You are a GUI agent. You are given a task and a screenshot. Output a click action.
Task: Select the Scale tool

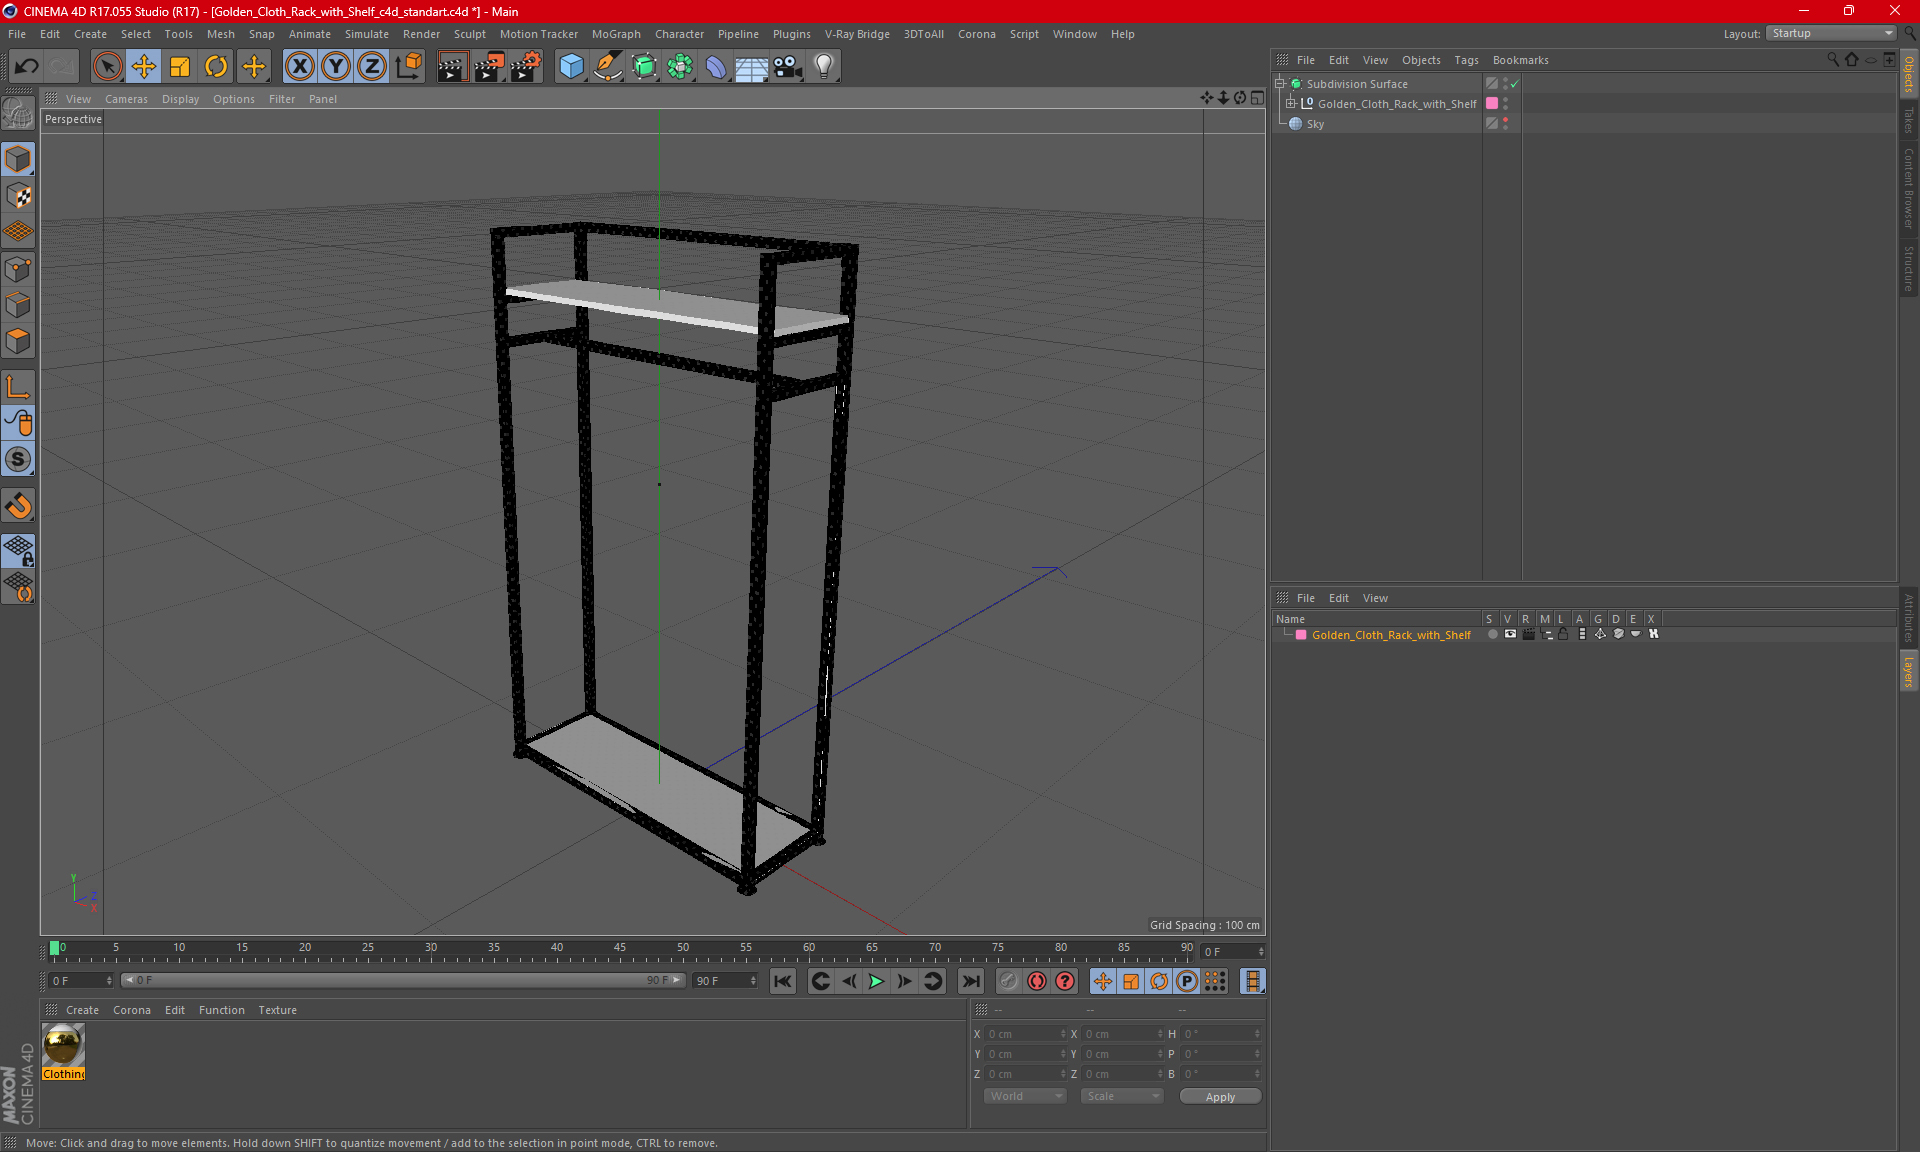[x=180, y=66]
